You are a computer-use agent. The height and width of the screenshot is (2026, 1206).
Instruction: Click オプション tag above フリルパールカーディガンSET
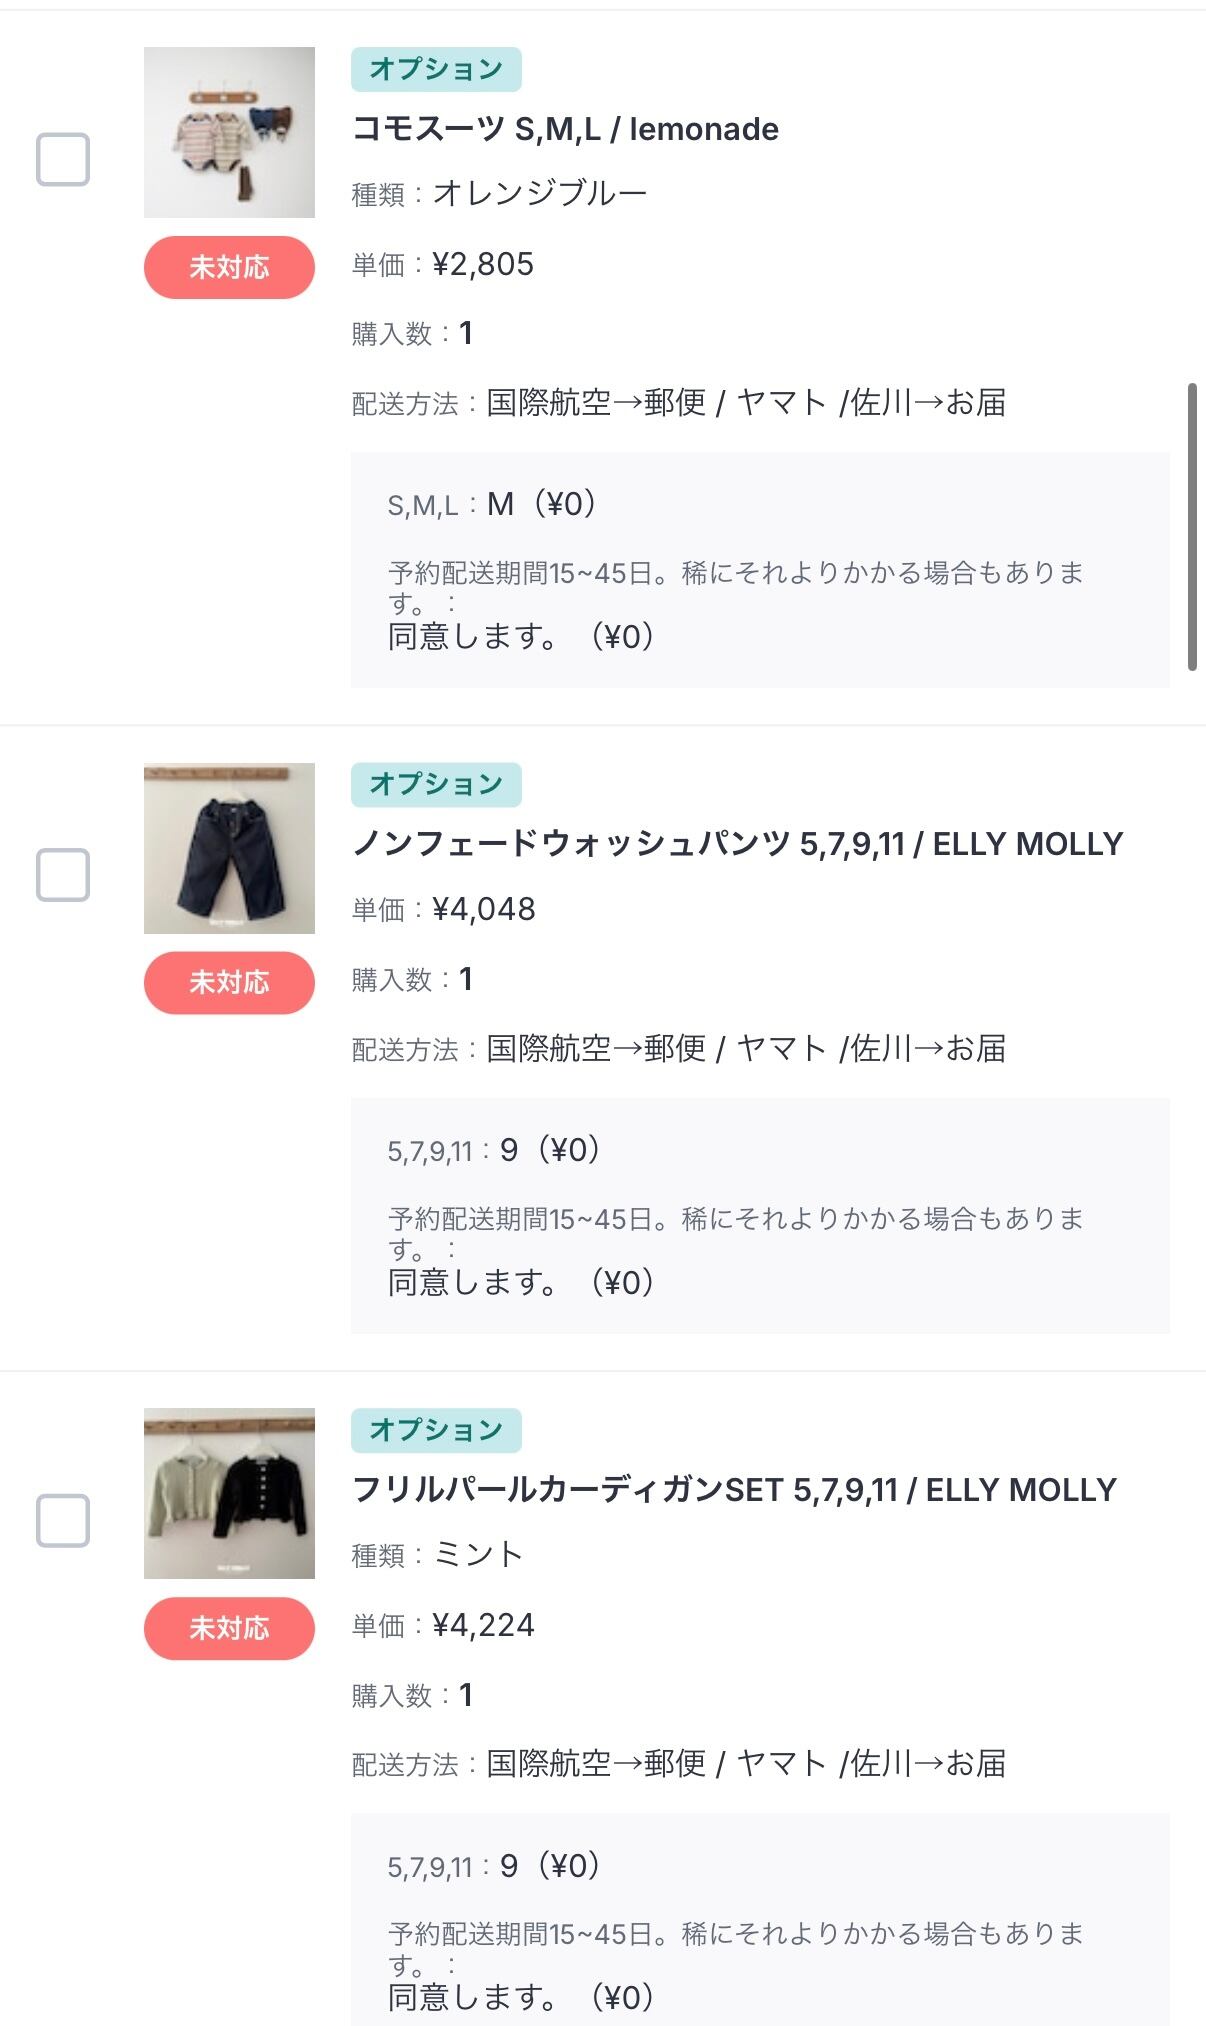click(x=436, y=1430)
